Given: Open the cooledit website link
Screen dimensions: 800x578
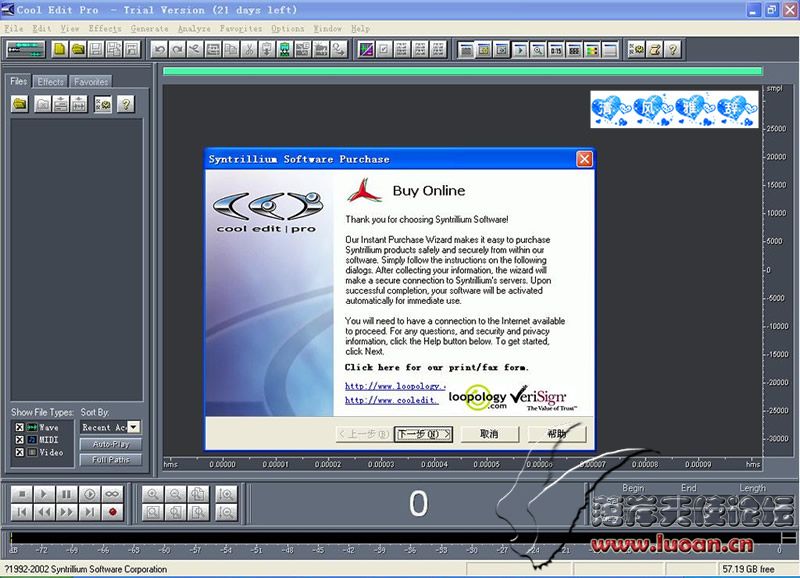Looking at the screenshot, I should tap(392, 400).
